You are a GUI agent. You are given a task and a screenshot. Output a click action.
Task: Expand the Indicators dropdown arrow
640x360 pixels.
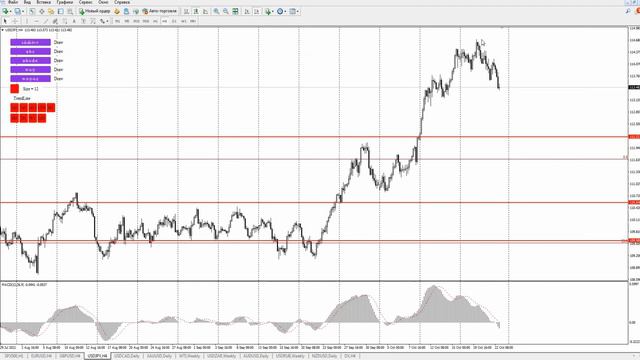[x=273, y=11]
